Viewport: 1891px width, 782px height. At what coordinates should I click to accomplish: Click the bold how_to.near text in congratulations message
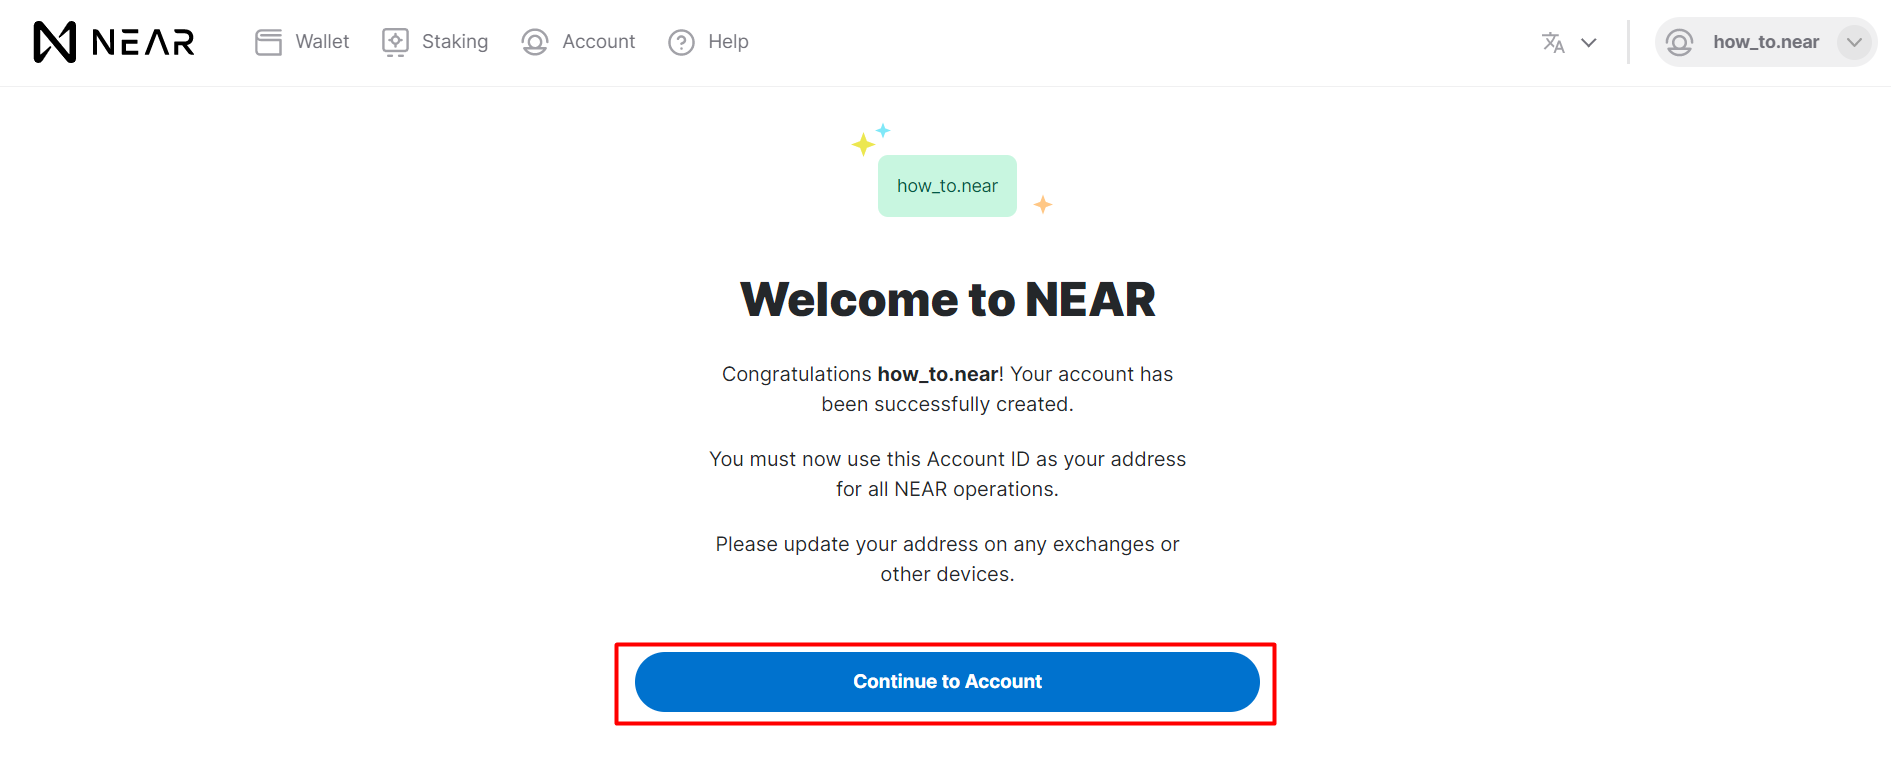[x=937, y=373]
